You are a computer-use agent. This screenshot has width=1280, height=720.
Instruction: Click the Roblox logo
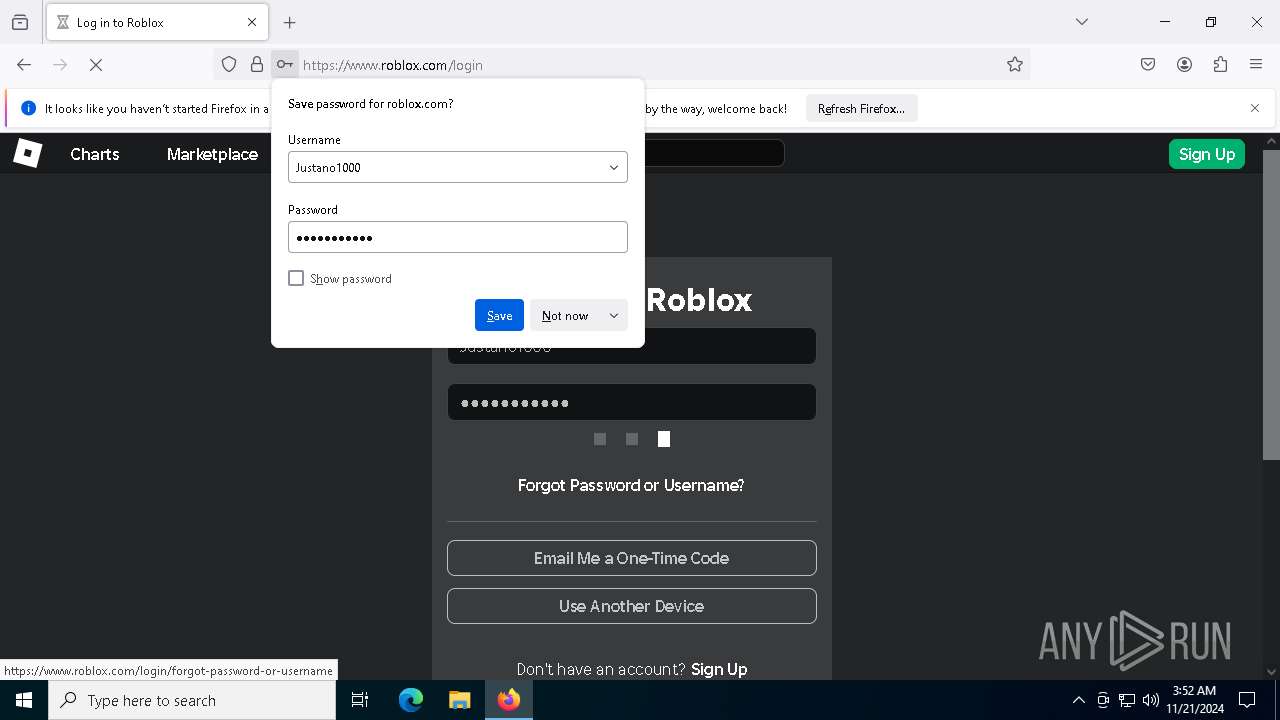[27, 153]
